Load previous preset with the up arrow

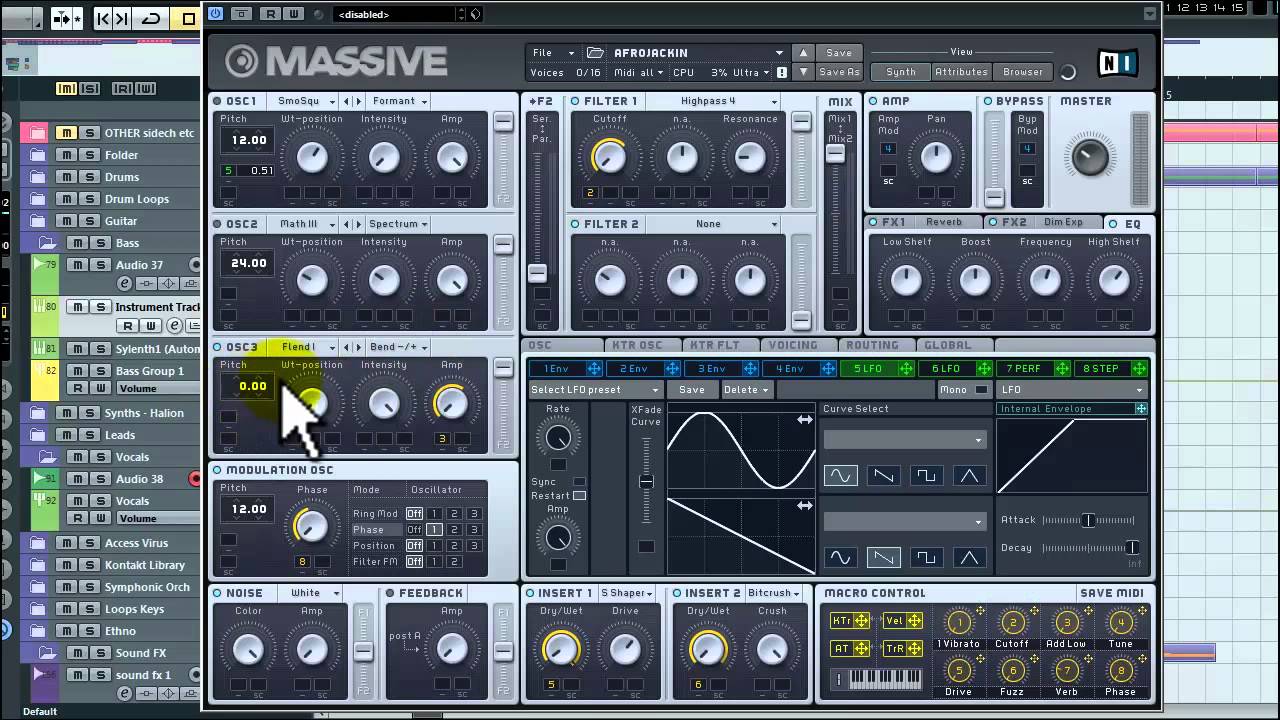[803, 53]
